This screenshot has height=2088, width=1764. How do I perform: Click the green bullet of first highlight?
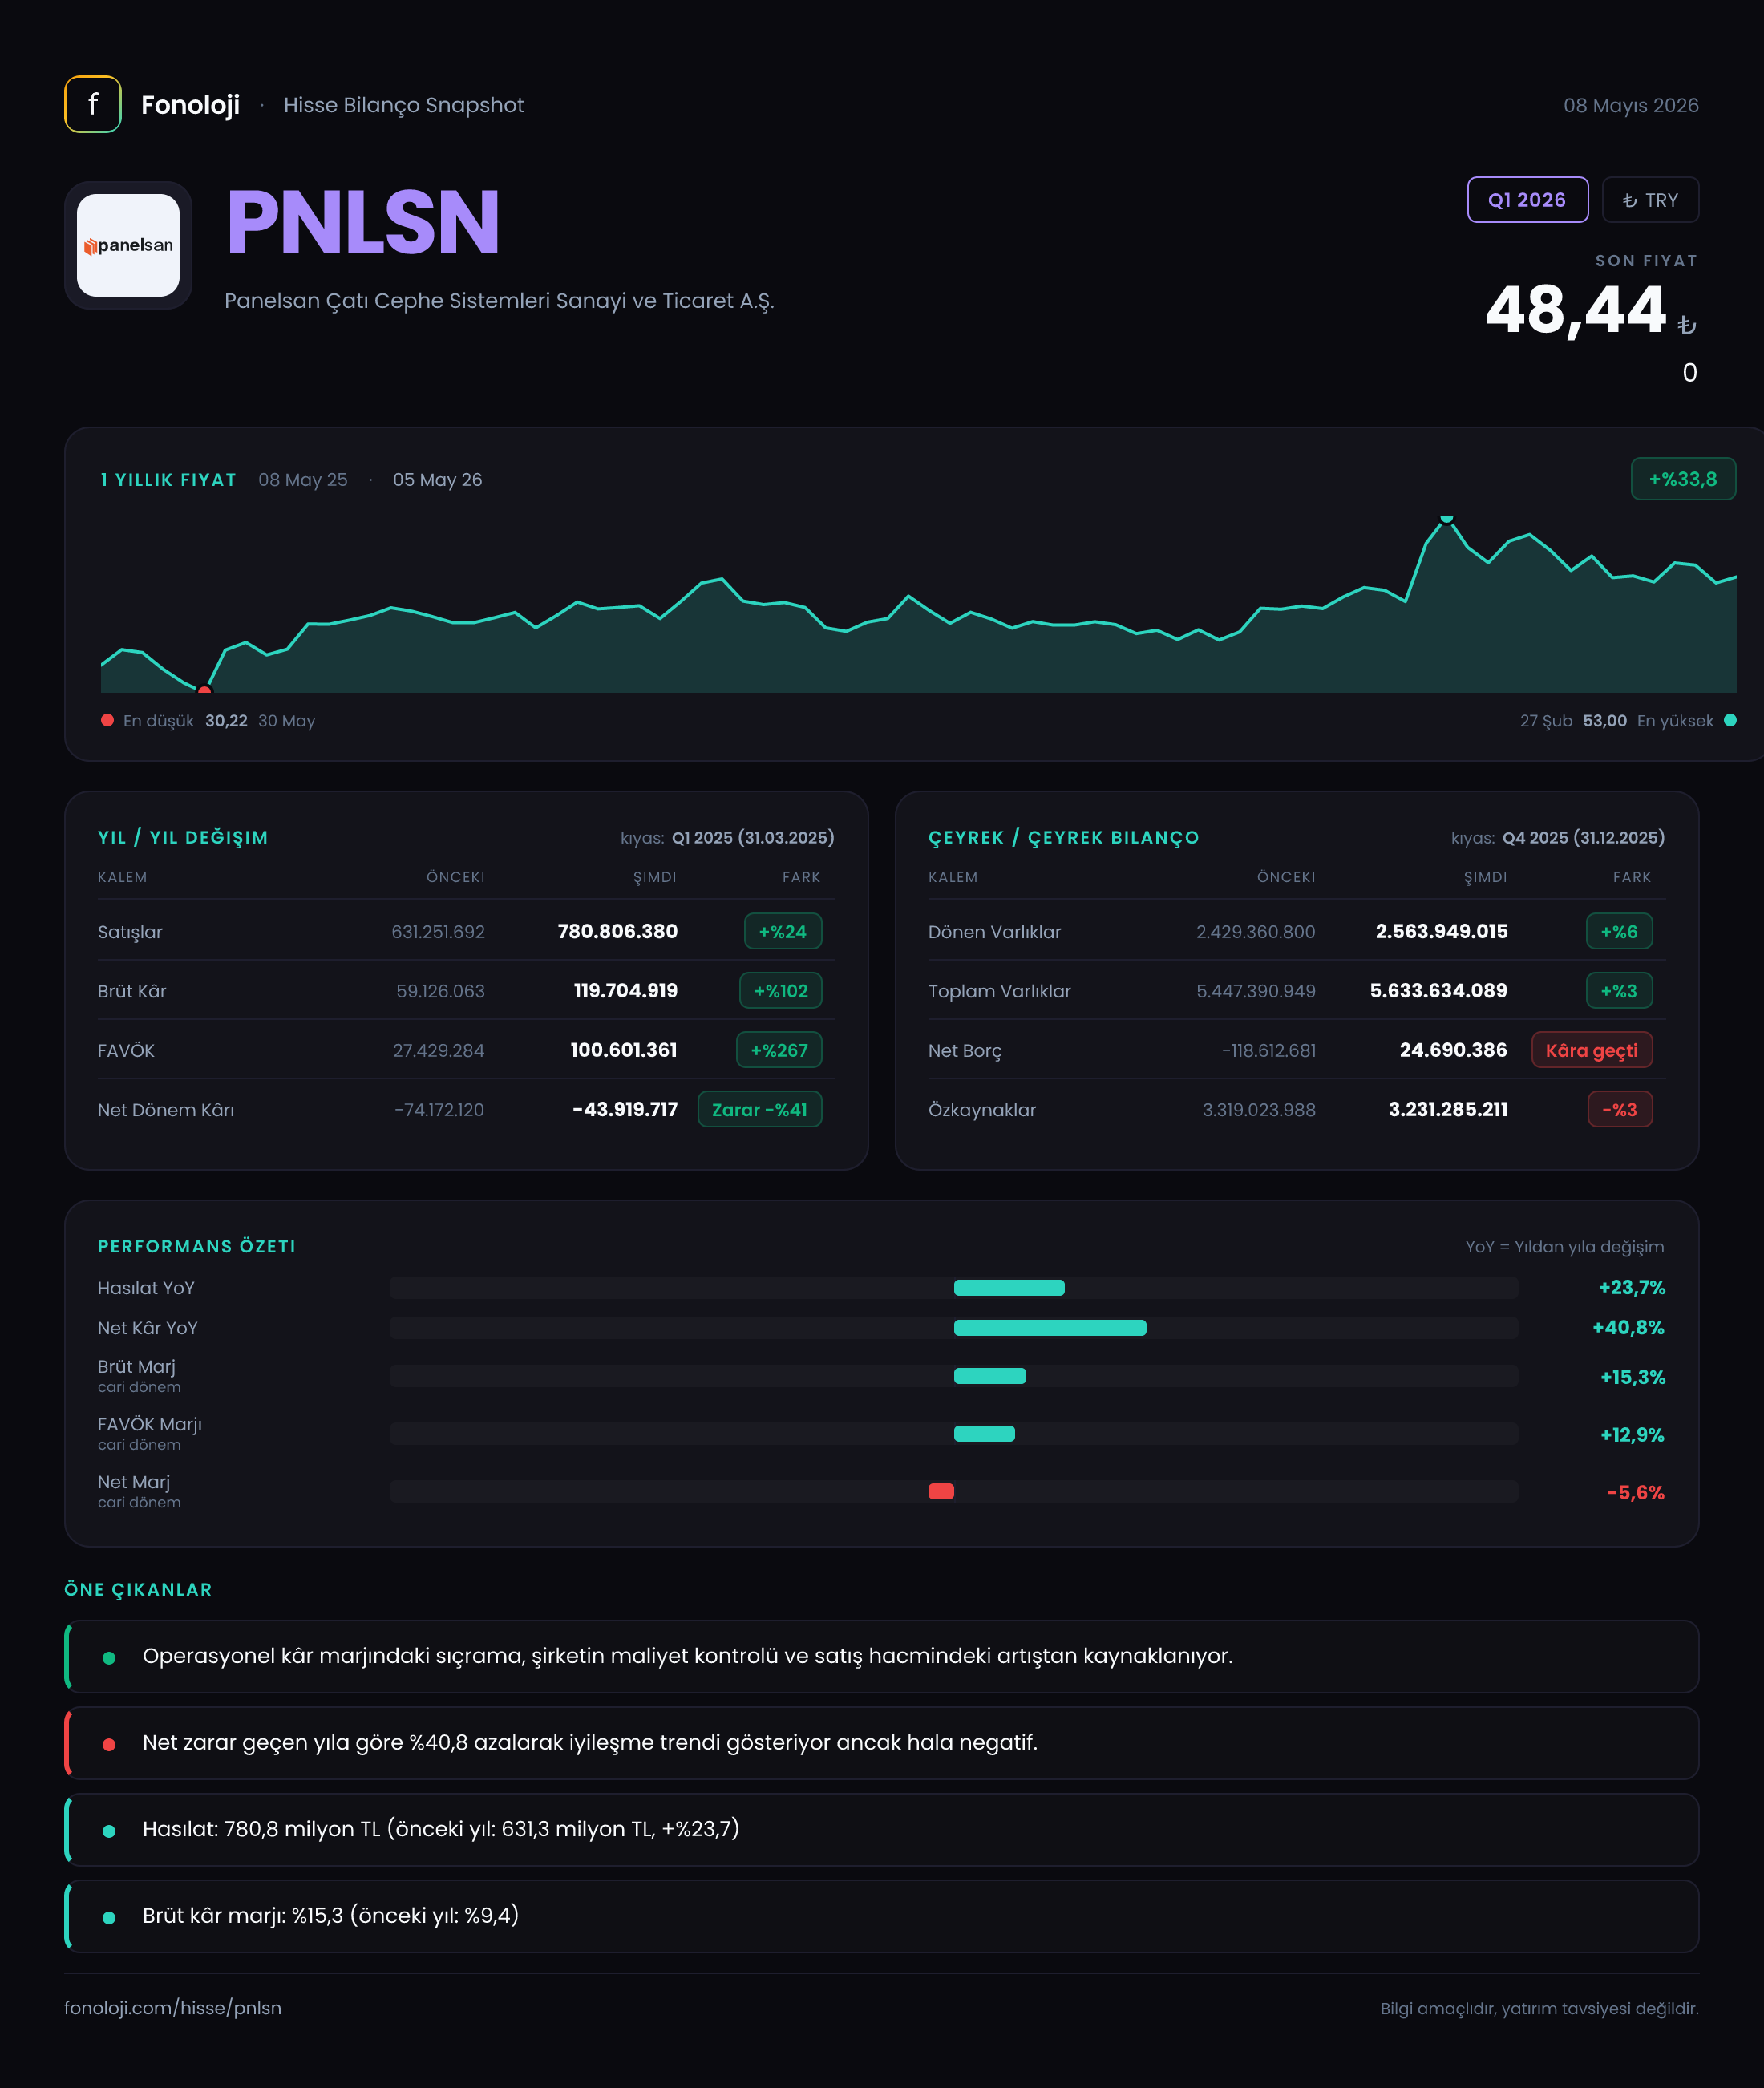[x=109, y=1658]
